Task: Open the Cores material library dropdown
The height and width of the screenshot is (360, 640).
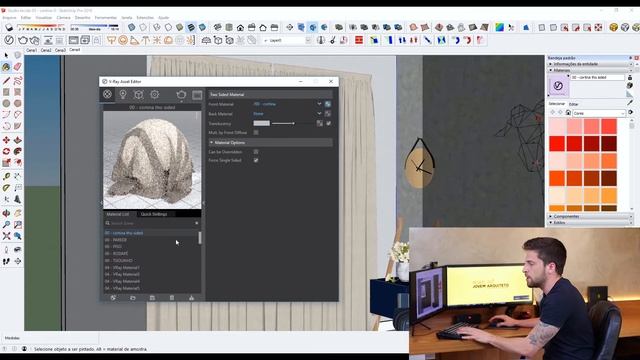Action: tap(599, 113)
